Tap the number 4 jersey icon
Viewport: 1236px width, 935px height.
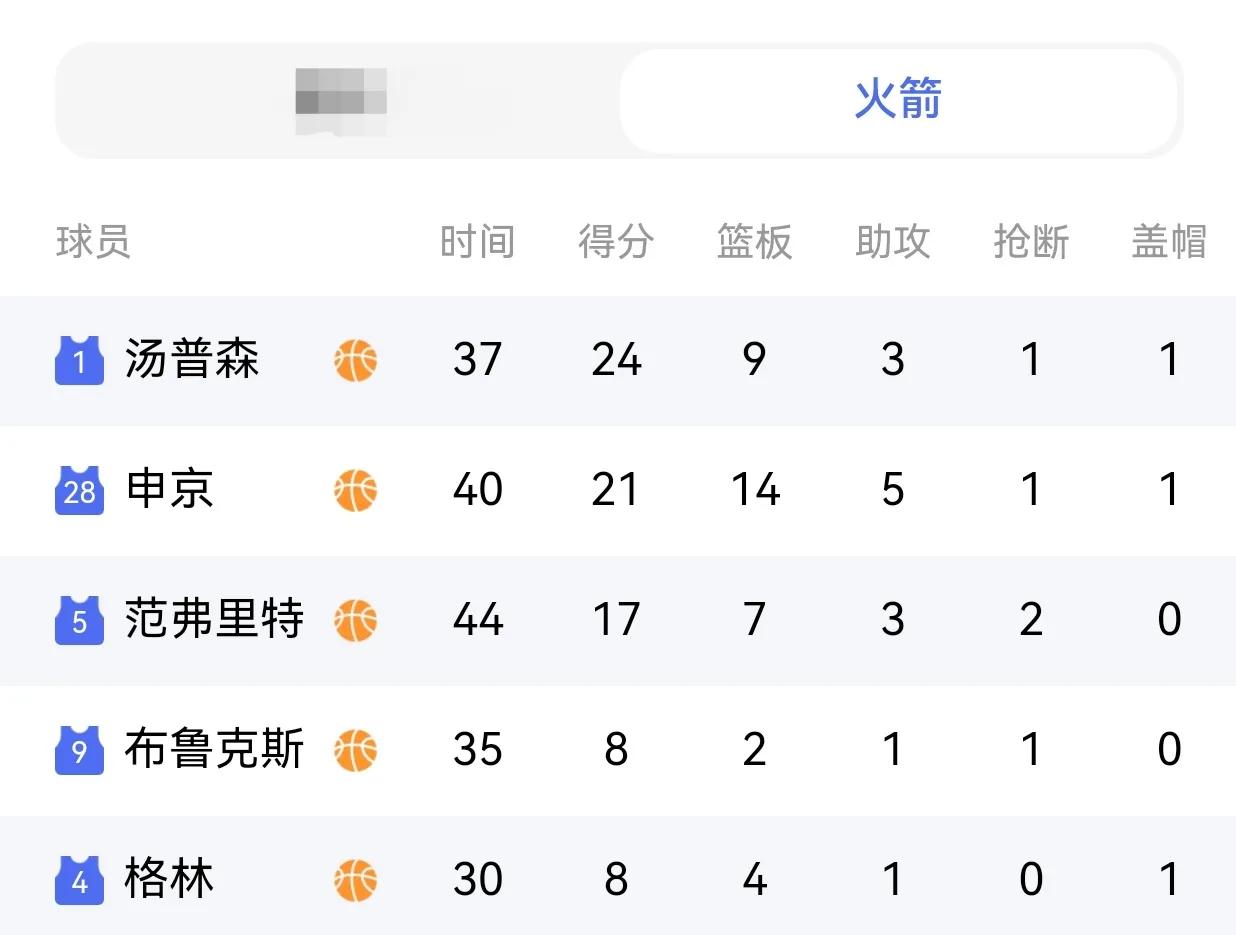pos(79,881)
